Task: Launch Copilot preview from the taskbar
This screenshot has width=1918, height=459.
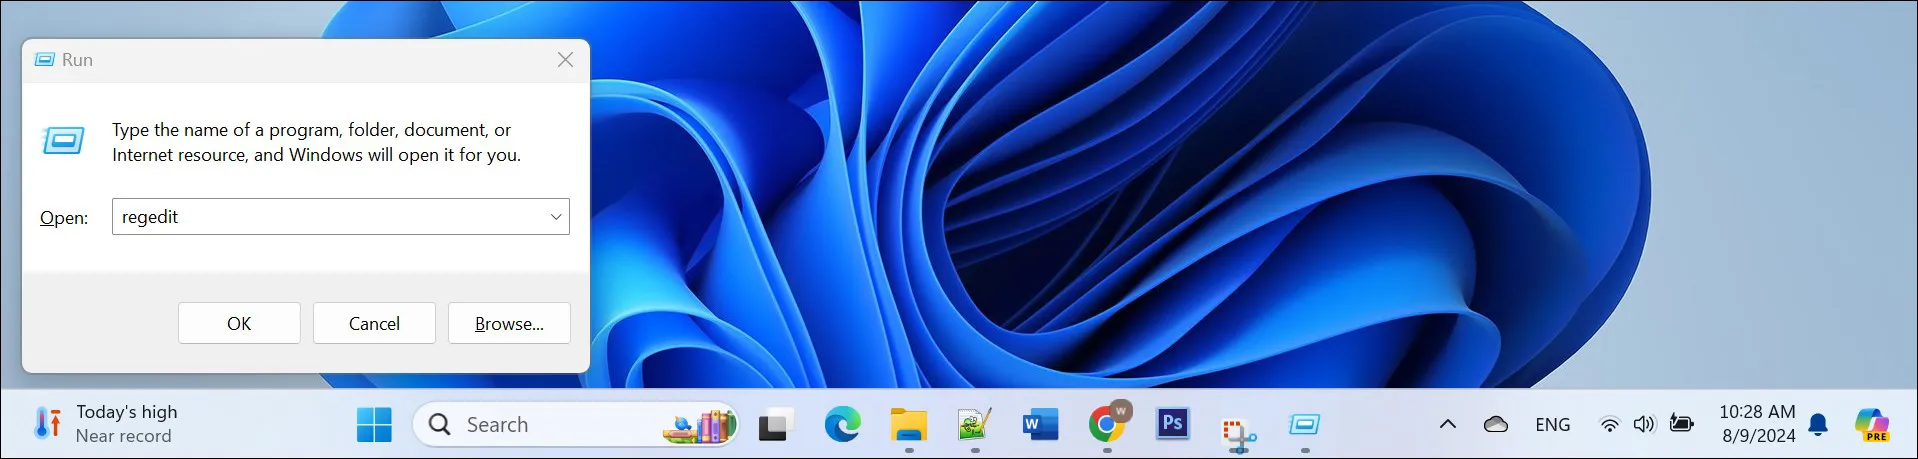Action: [x=1872, y=425]
